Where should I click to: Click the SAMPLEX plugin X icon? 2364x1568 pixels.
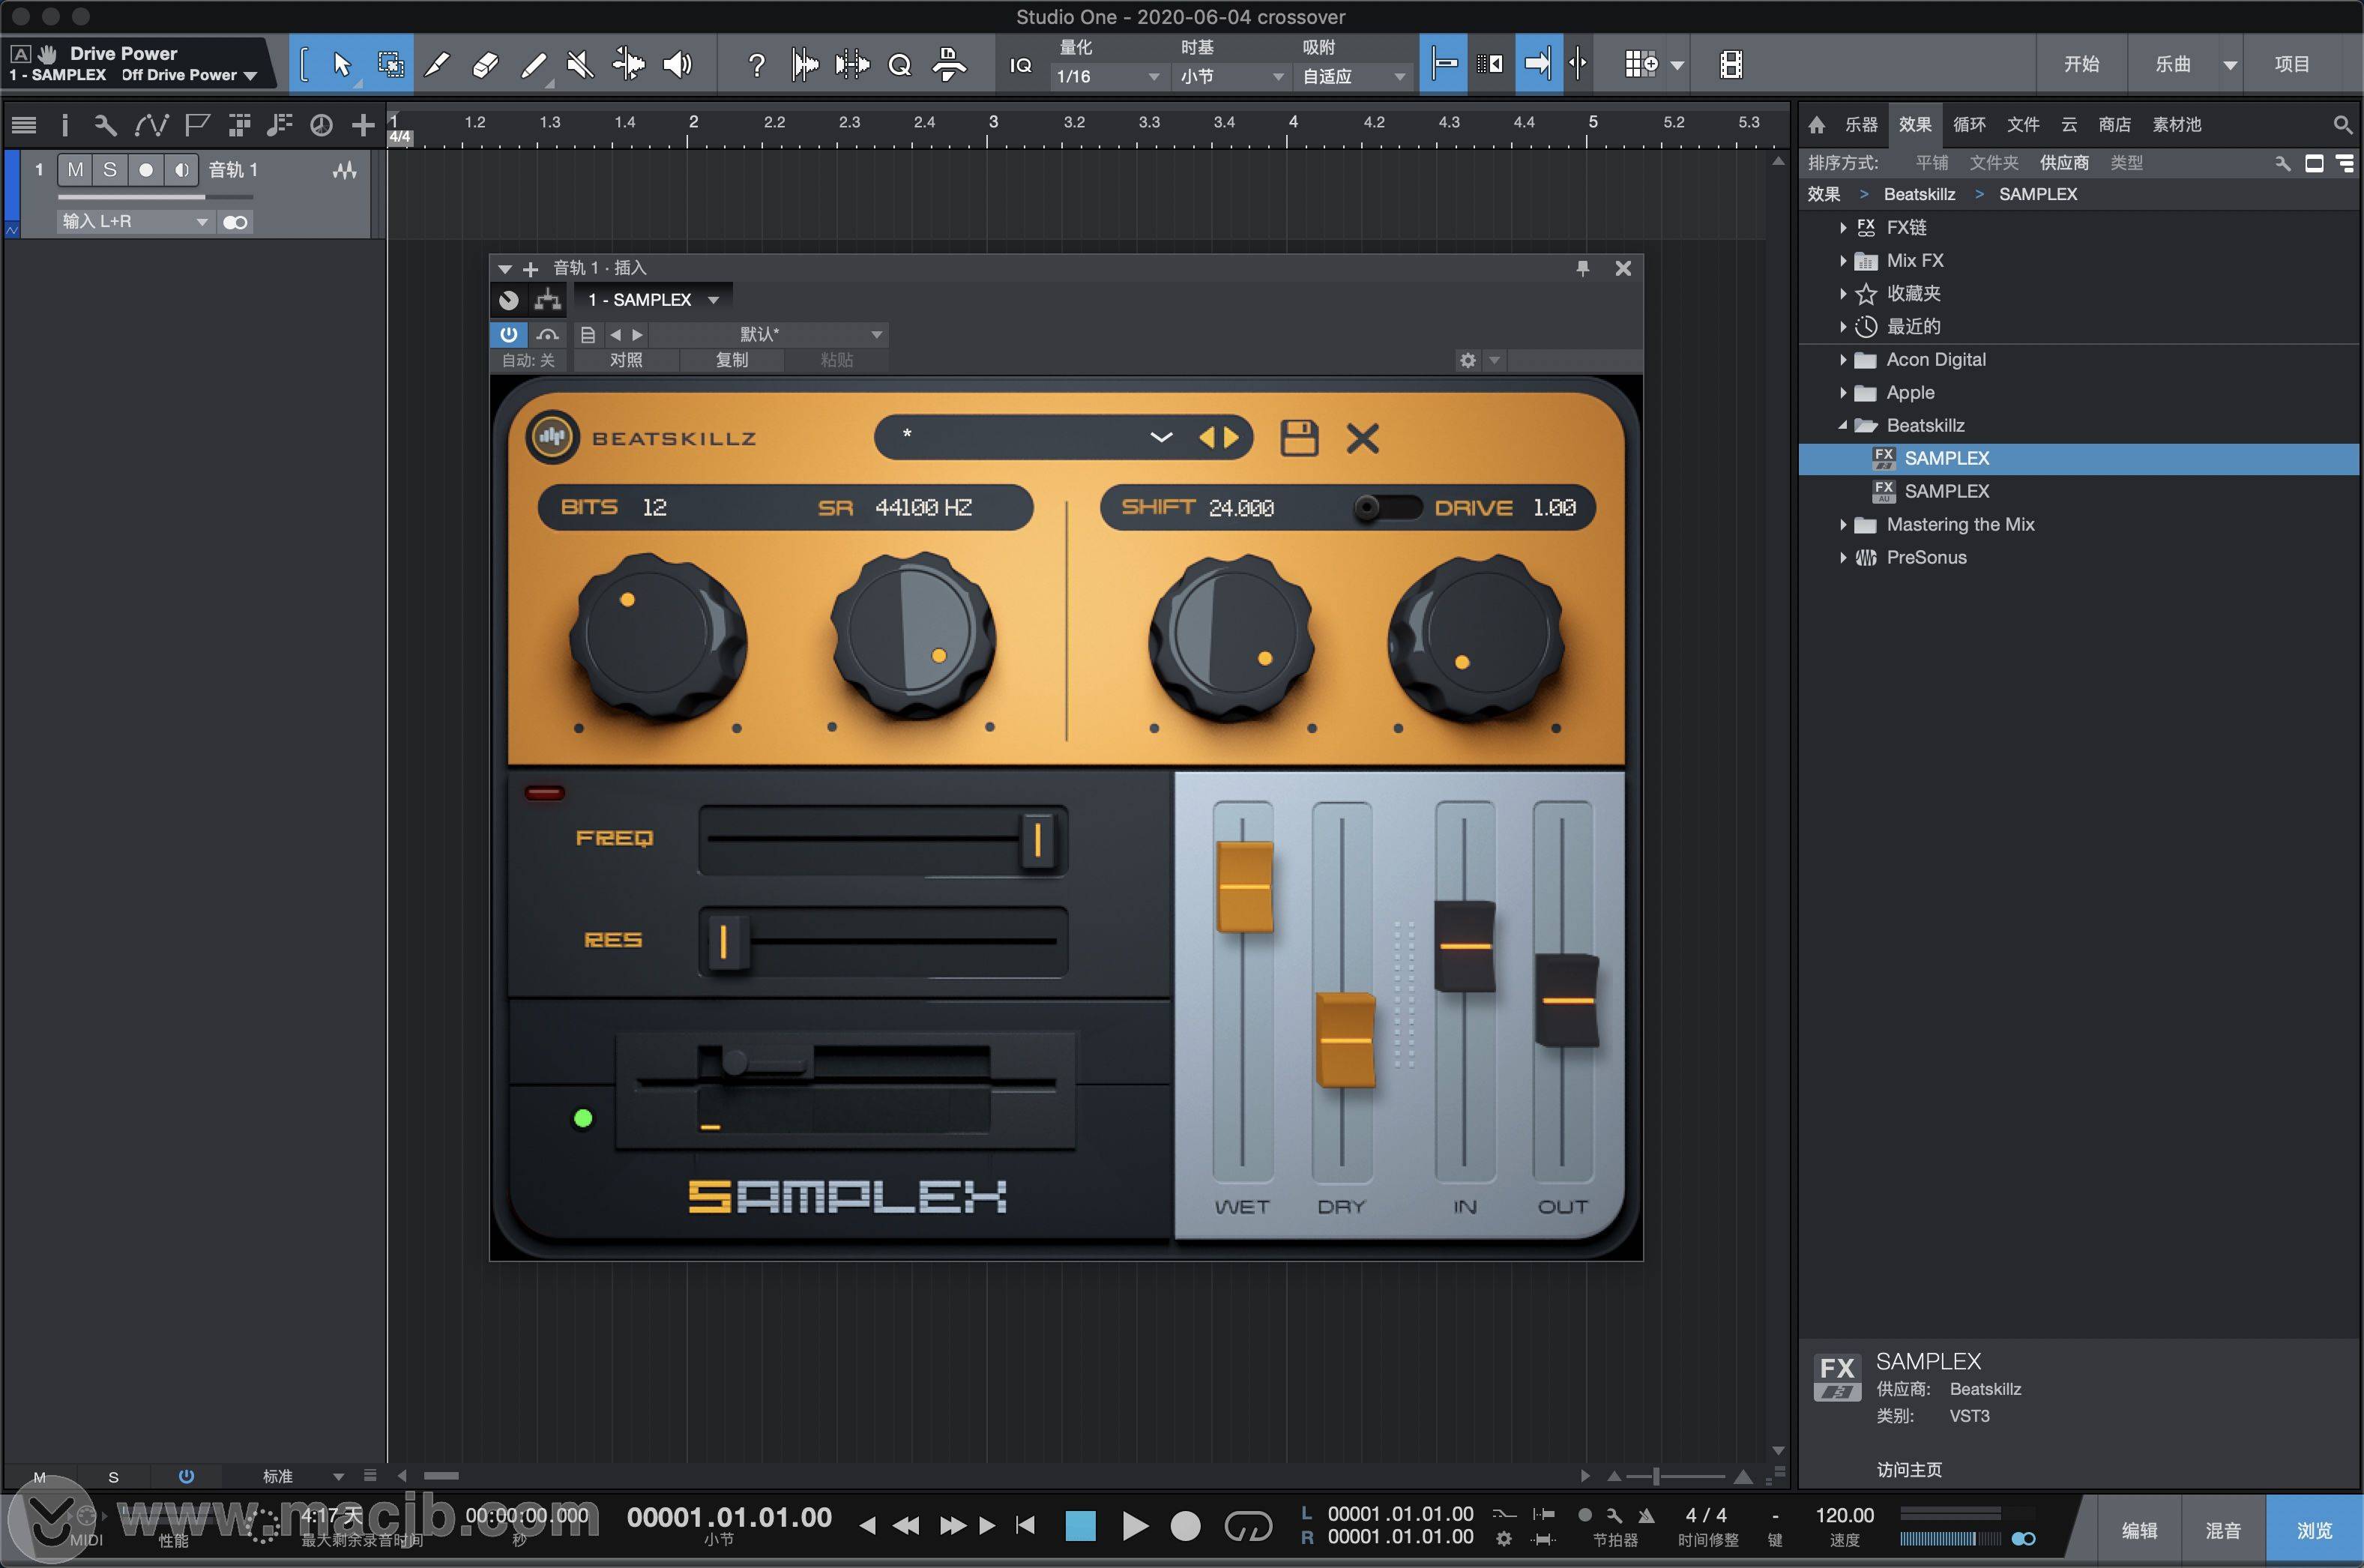pyautogui.click(x=1362, y=438)
